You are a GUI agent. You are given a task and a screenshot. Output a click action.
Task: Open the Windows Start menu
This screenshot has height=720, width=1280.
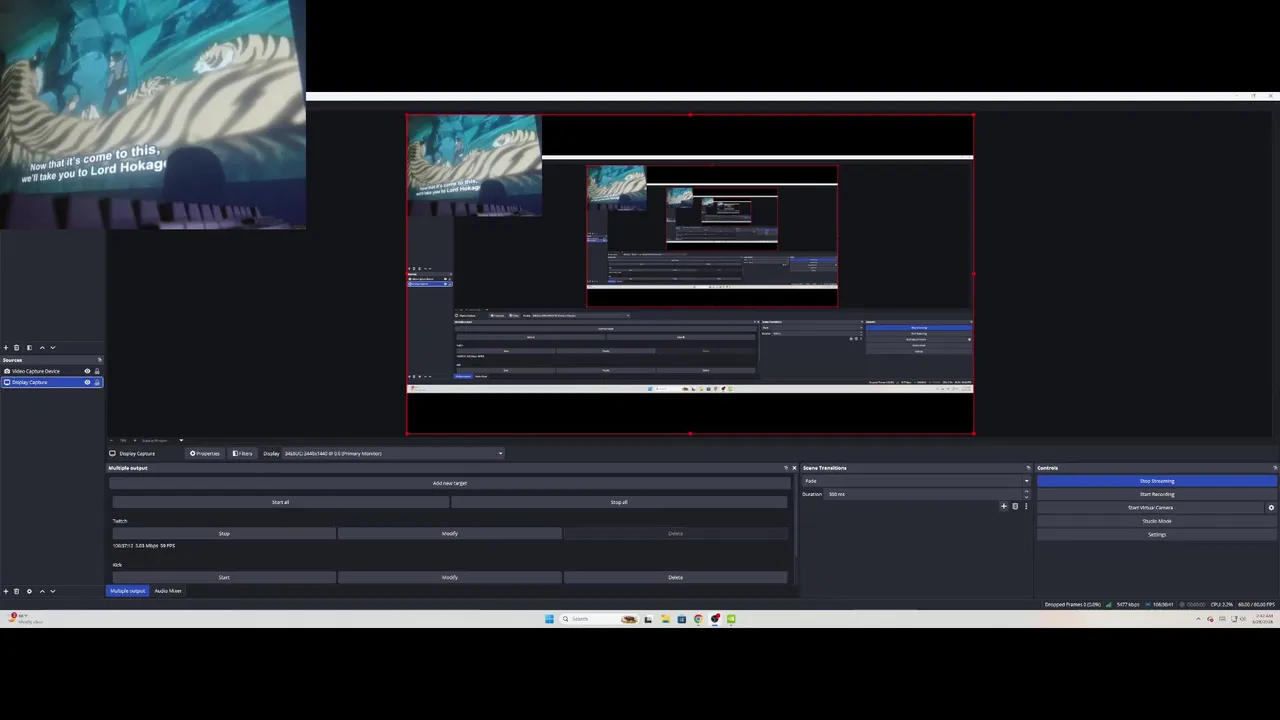tap(549, 619)
